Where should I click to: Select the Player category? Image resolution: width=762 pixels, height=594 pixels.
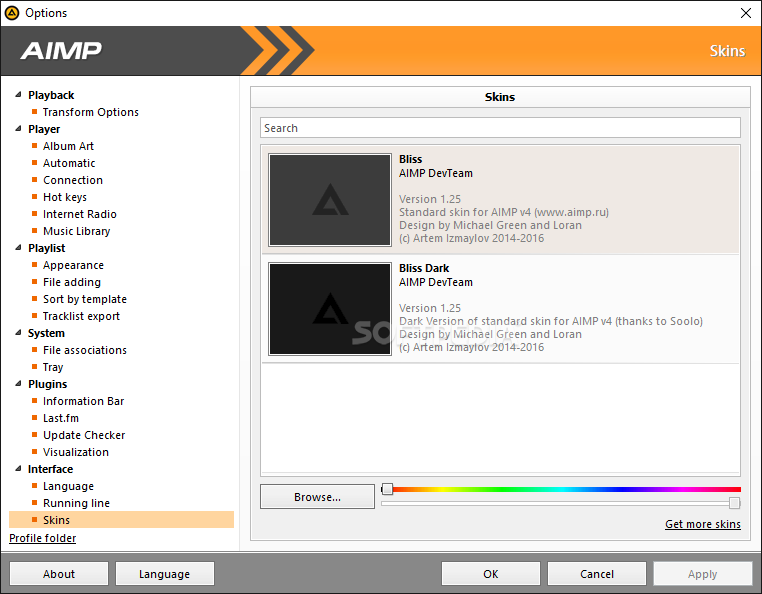pos(44,129)
